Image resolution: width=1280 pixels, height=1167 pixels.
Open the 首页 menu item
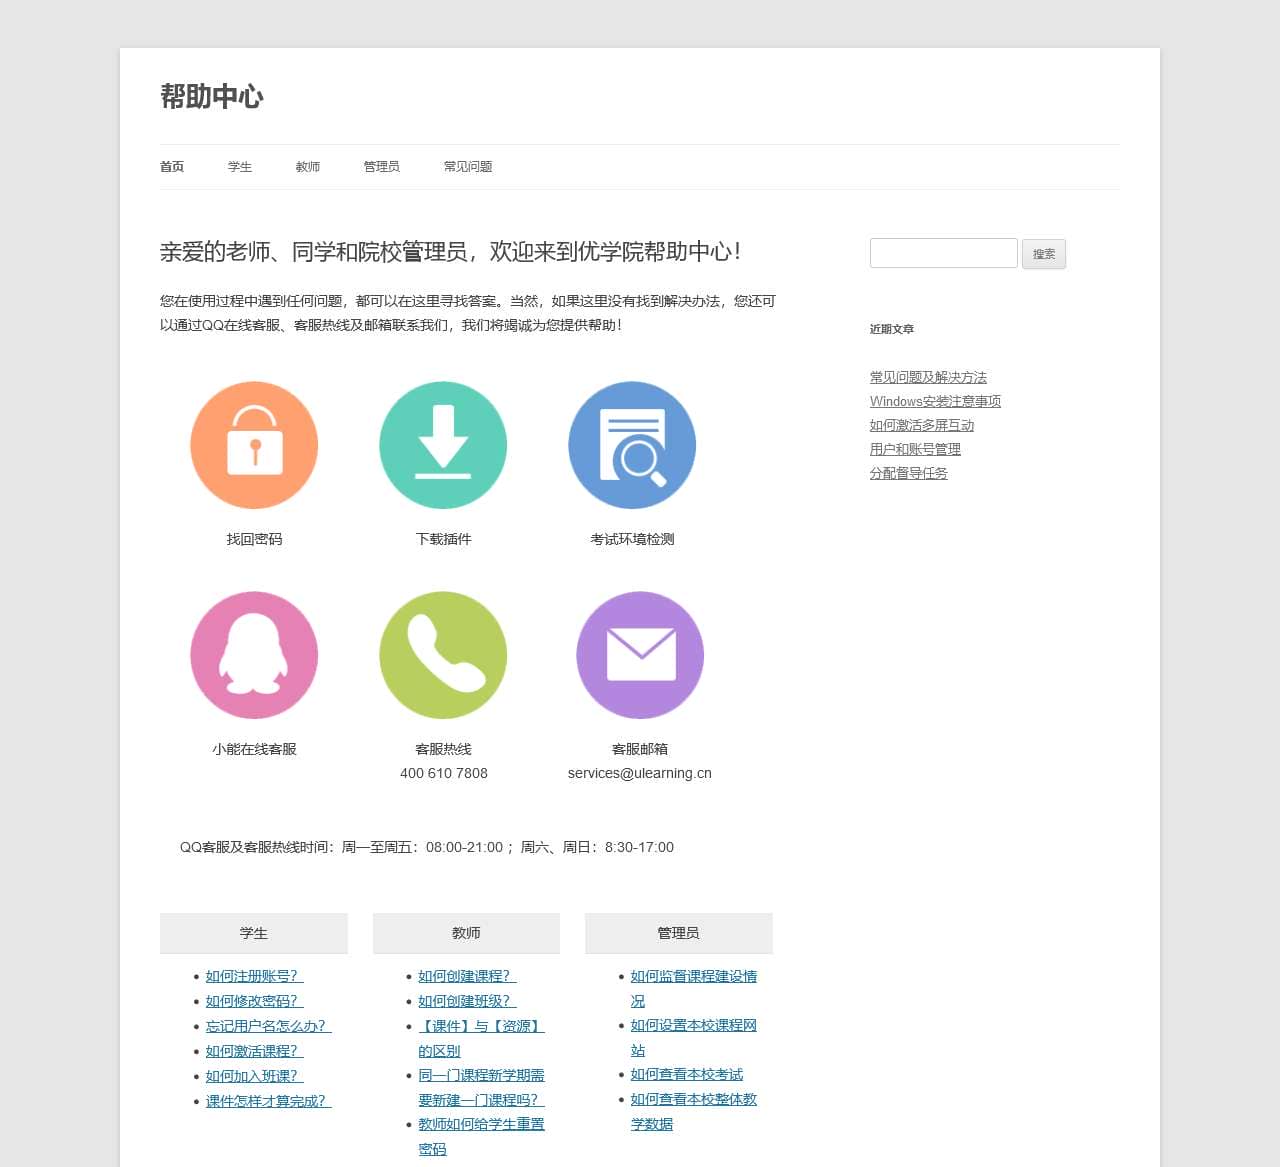tap(171, 166)
